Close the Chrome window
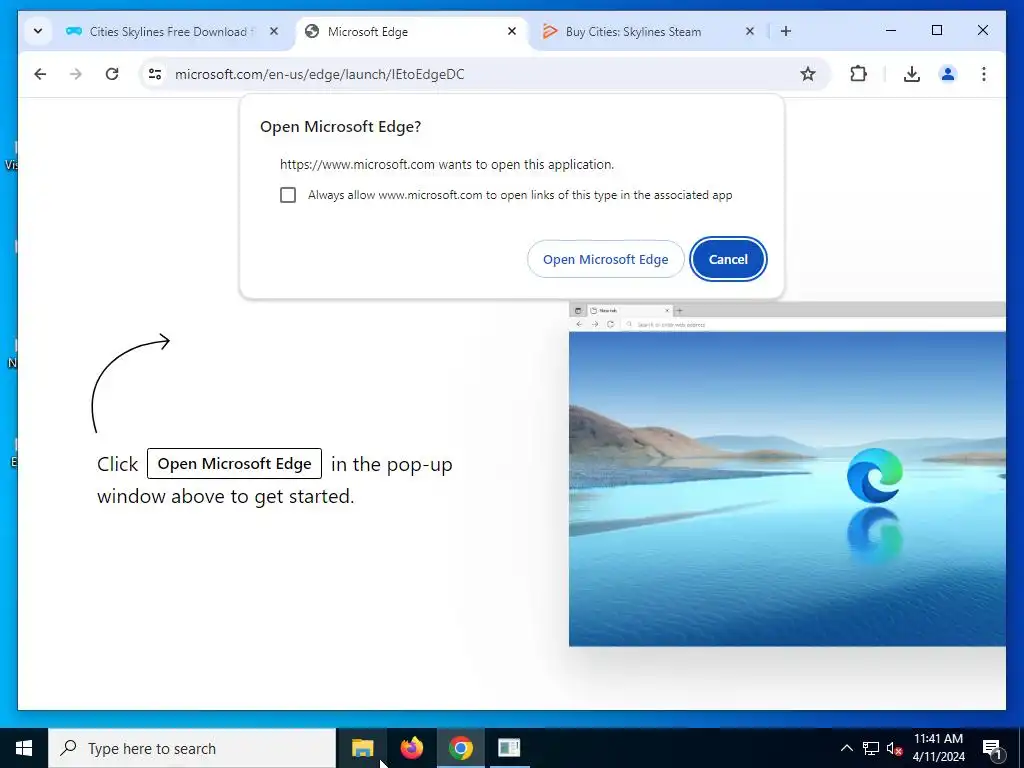 point(982,31)
